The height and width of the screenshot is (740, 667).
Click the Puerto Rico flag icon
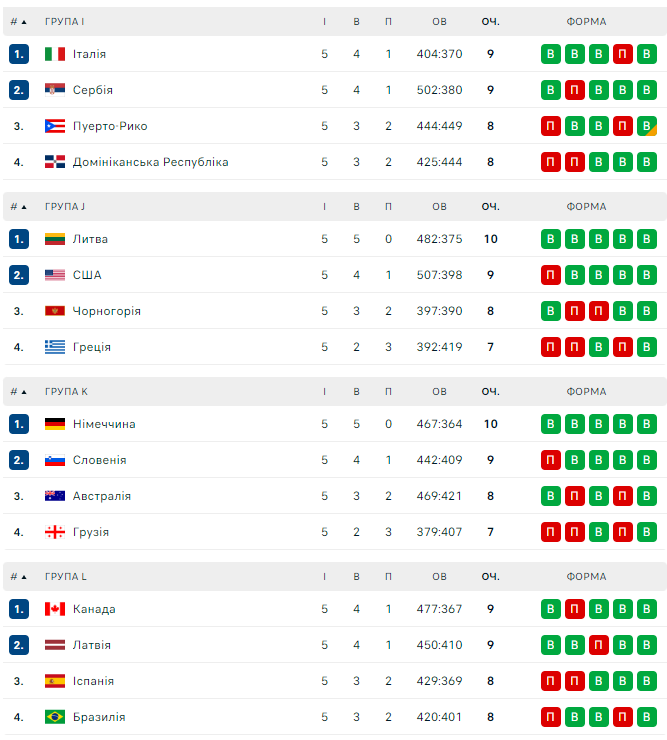(55, 126)
